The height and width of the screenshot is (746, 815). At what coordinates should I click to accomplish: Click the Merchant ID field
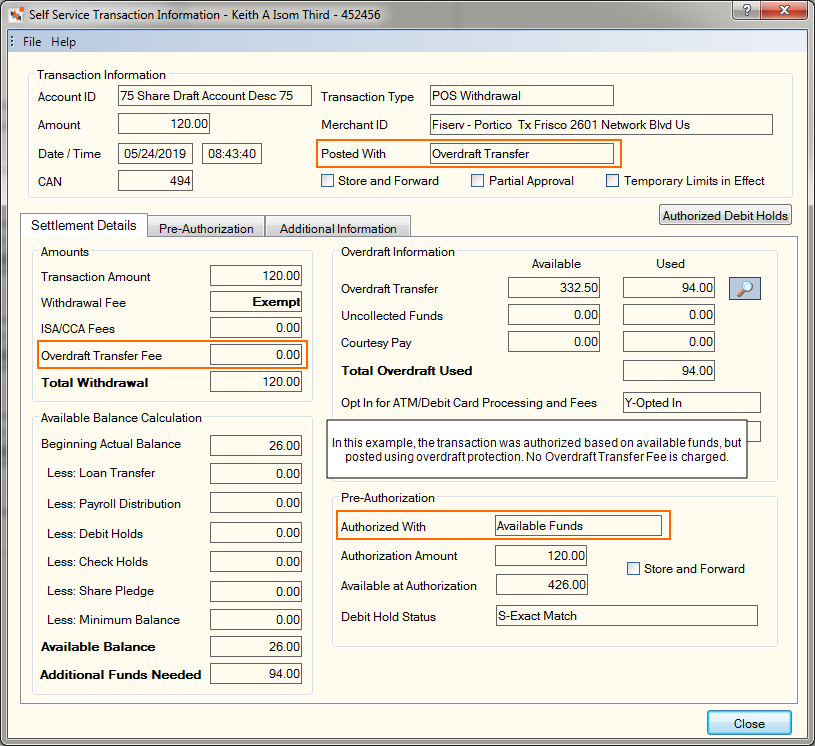tap(601, 125)
